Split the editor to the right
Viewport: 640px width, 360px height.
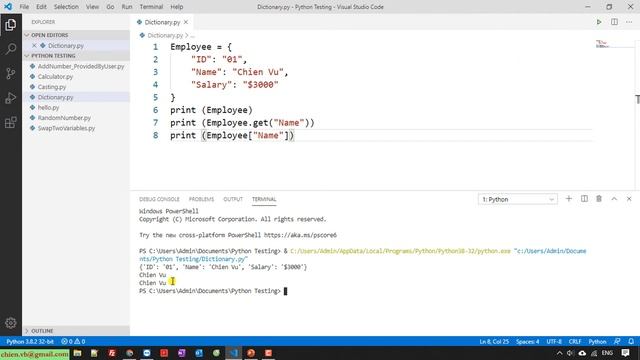[x=614, y=22]
